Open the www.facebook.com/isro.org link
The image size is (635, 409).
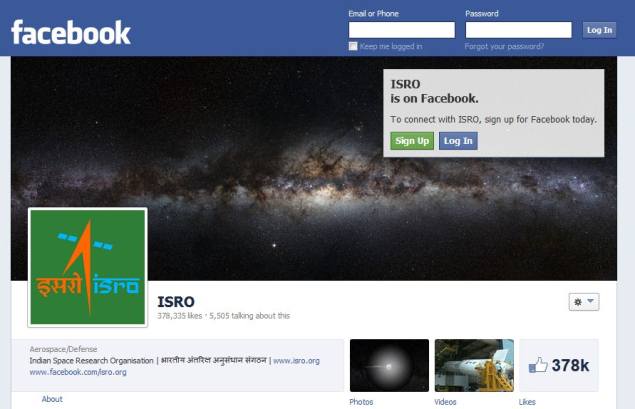pos(78,372)
